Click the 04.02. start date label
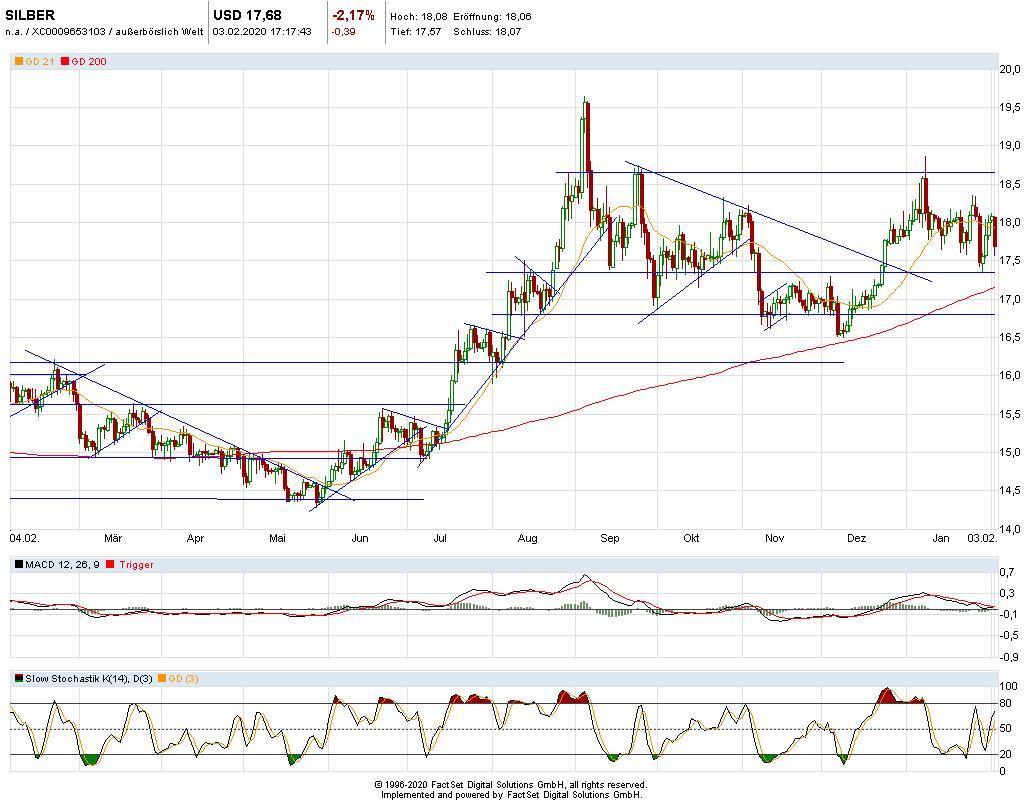Viewport: 1024px width, 800px height. [x=24, y=539]
